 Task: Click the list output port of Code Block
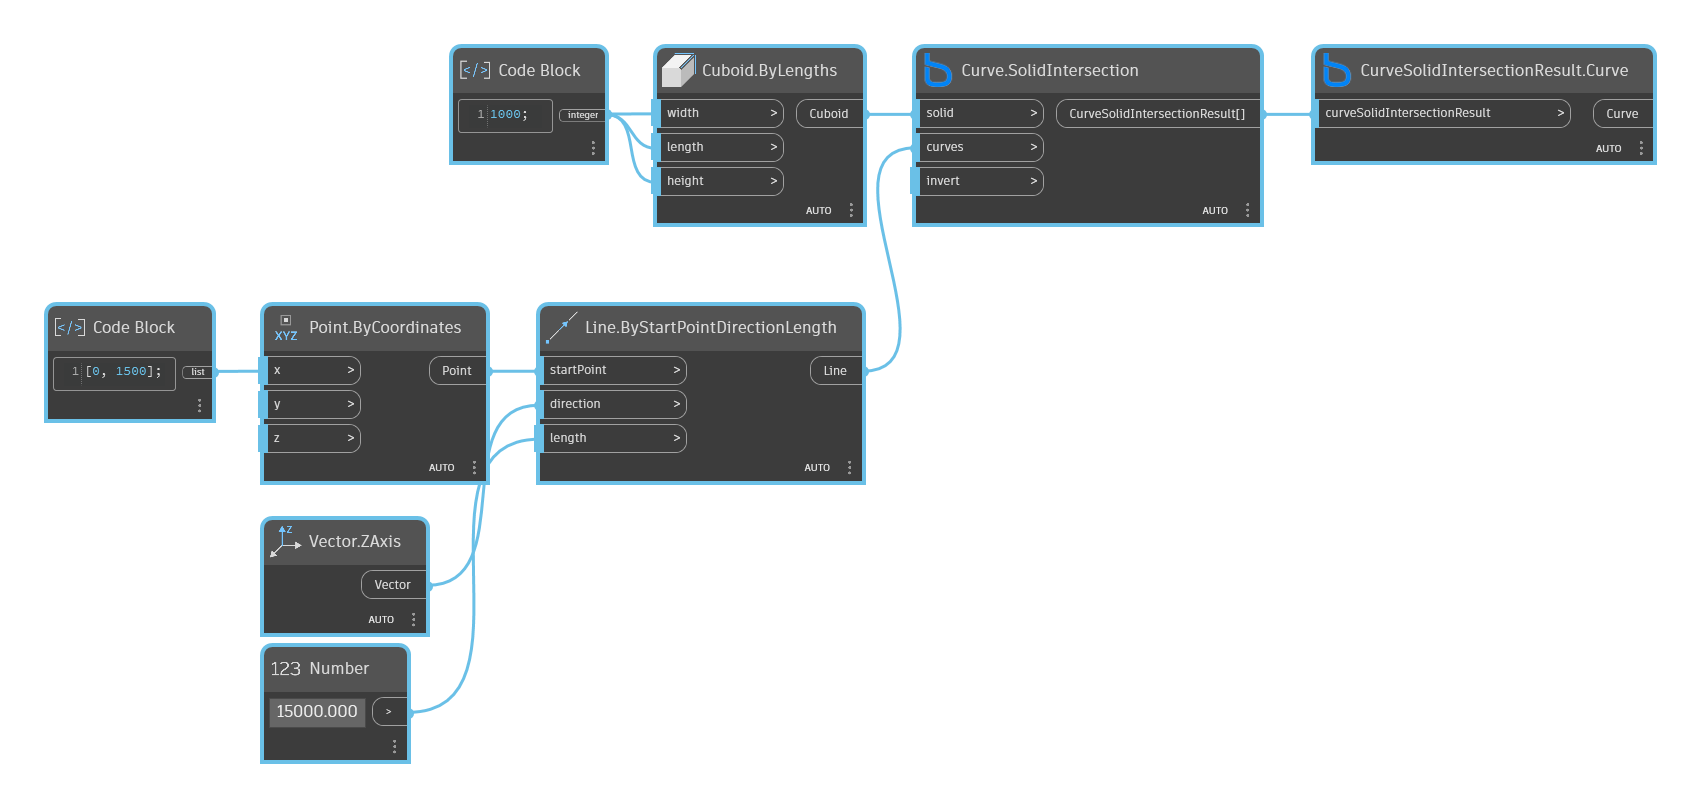coord(198,372)
